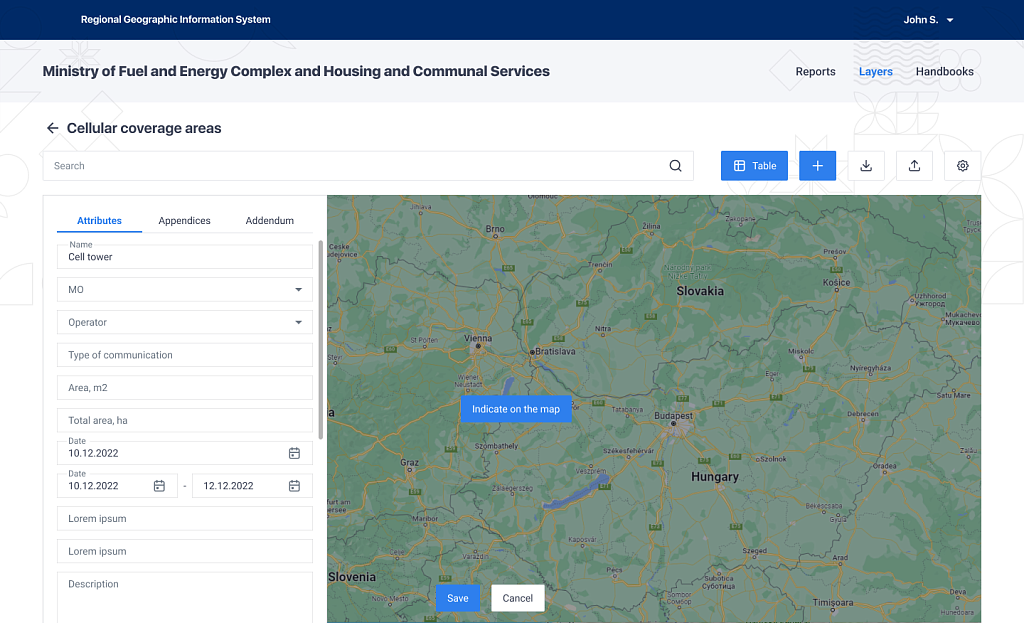1024x640 pixels.
Task: Open Reports in the top navigation
Action: 815,72
